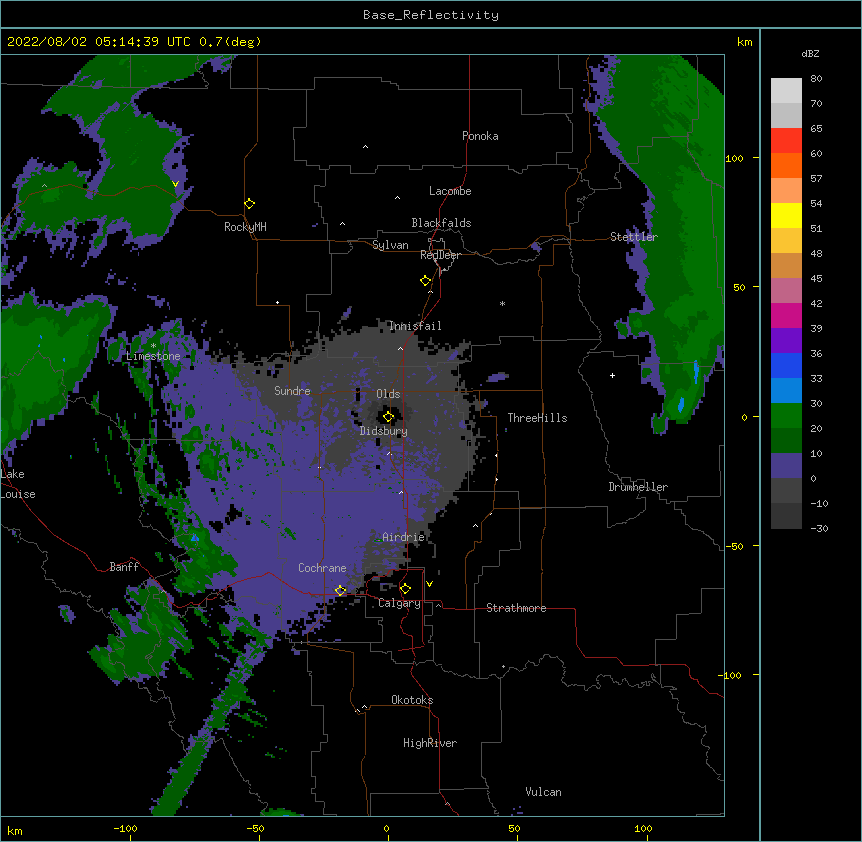Click the 100 tick on right vertical axis

(x=734, y=158)
